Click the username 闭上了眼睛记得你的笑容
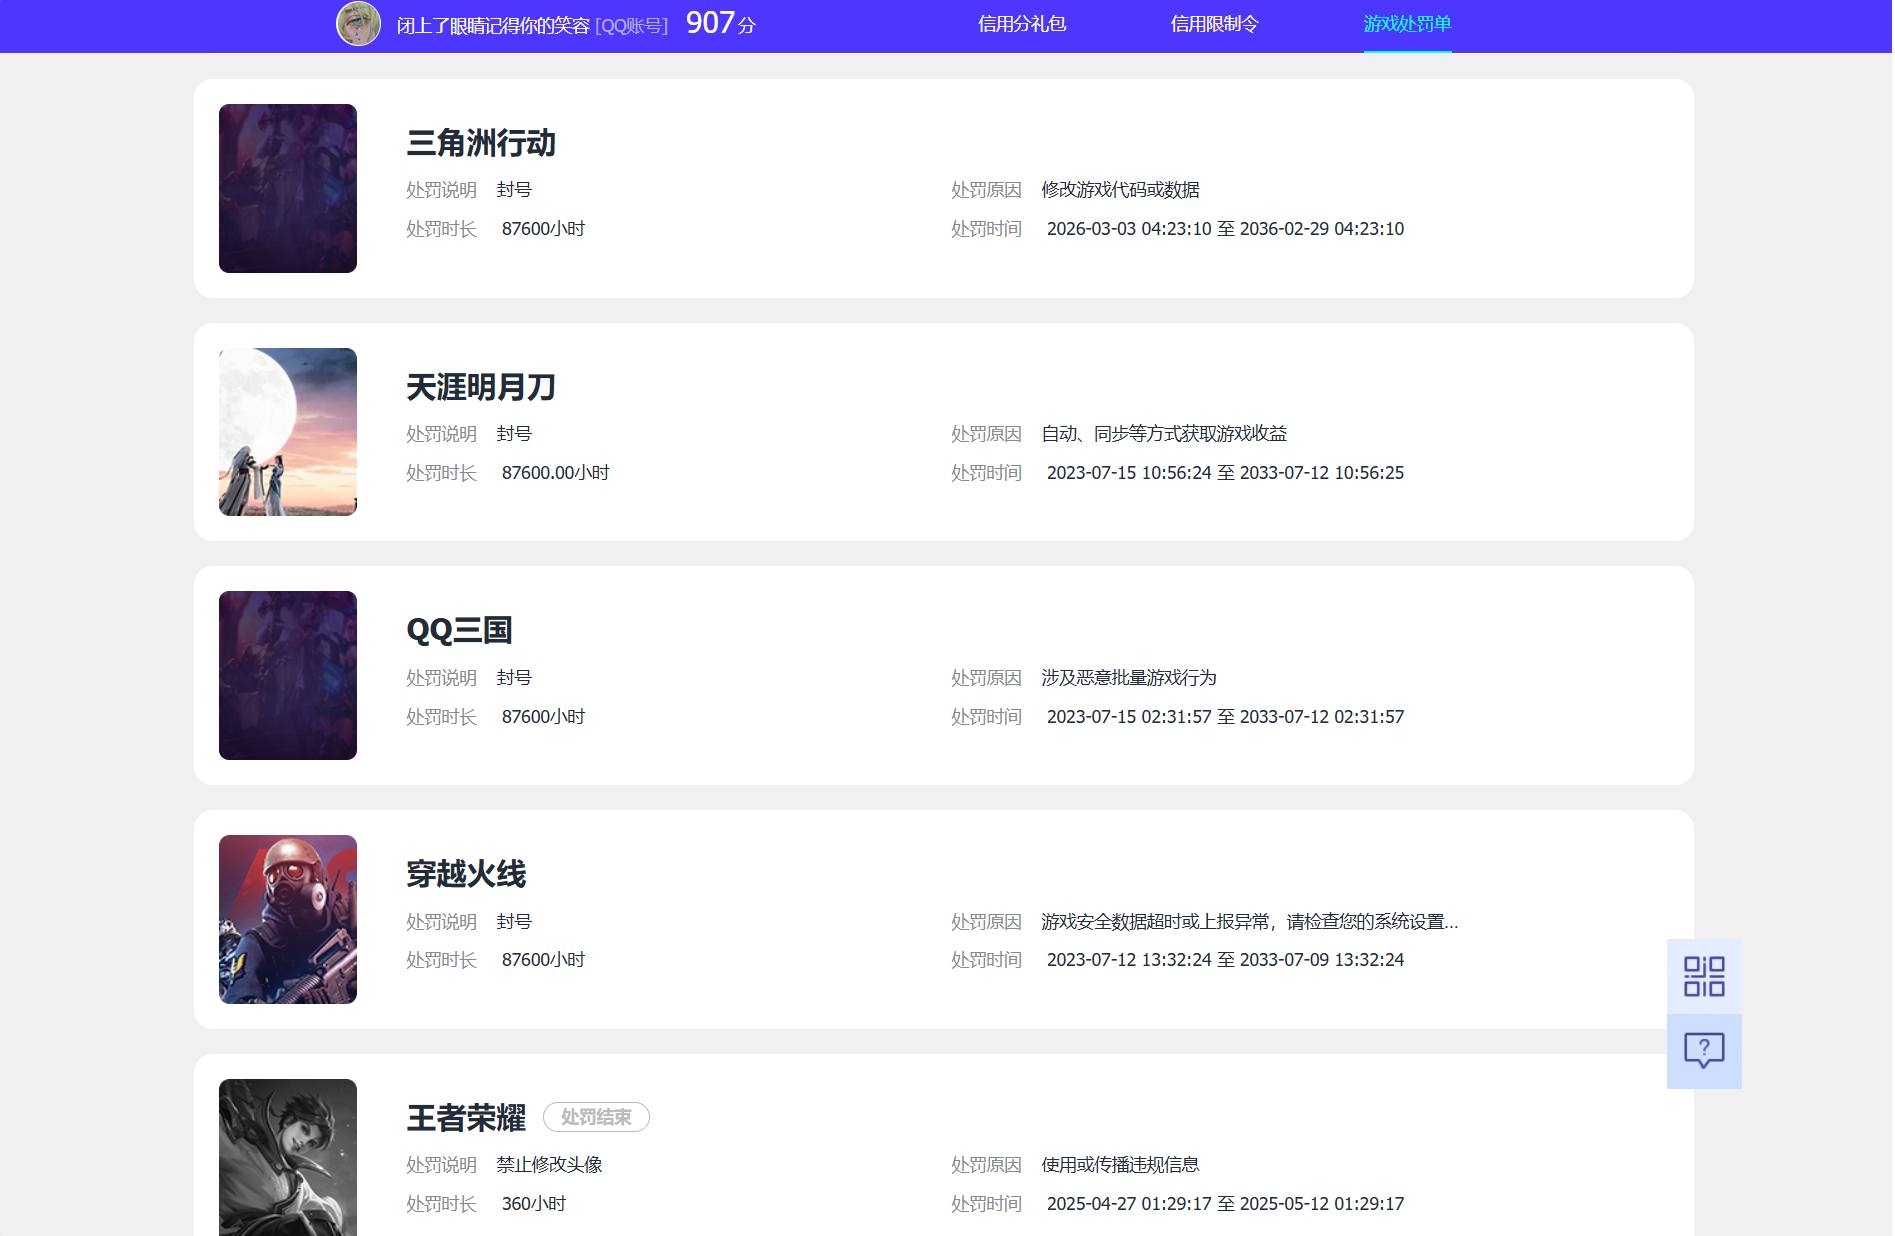1895x1236 pixels. [493, 25]
